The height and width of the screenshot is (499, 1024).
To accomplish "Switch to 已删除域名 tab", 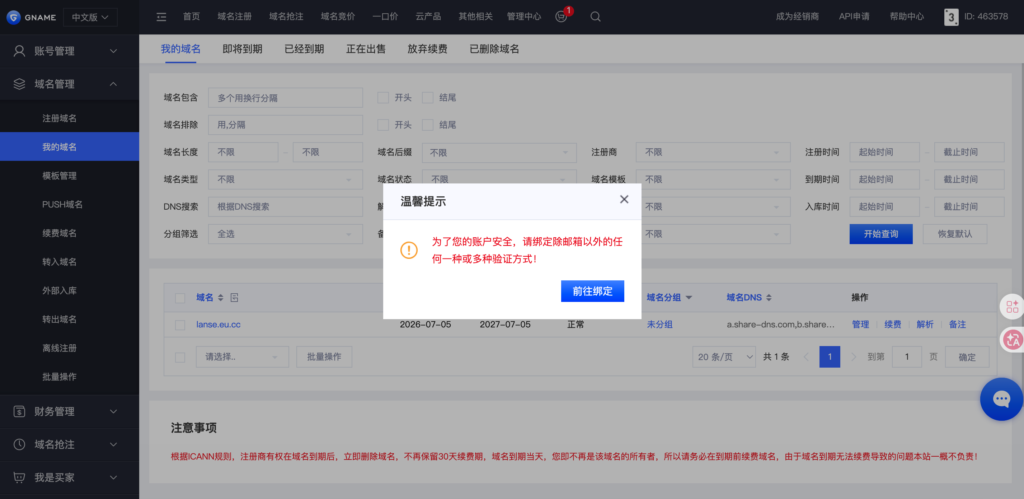I will pos(494,49).
